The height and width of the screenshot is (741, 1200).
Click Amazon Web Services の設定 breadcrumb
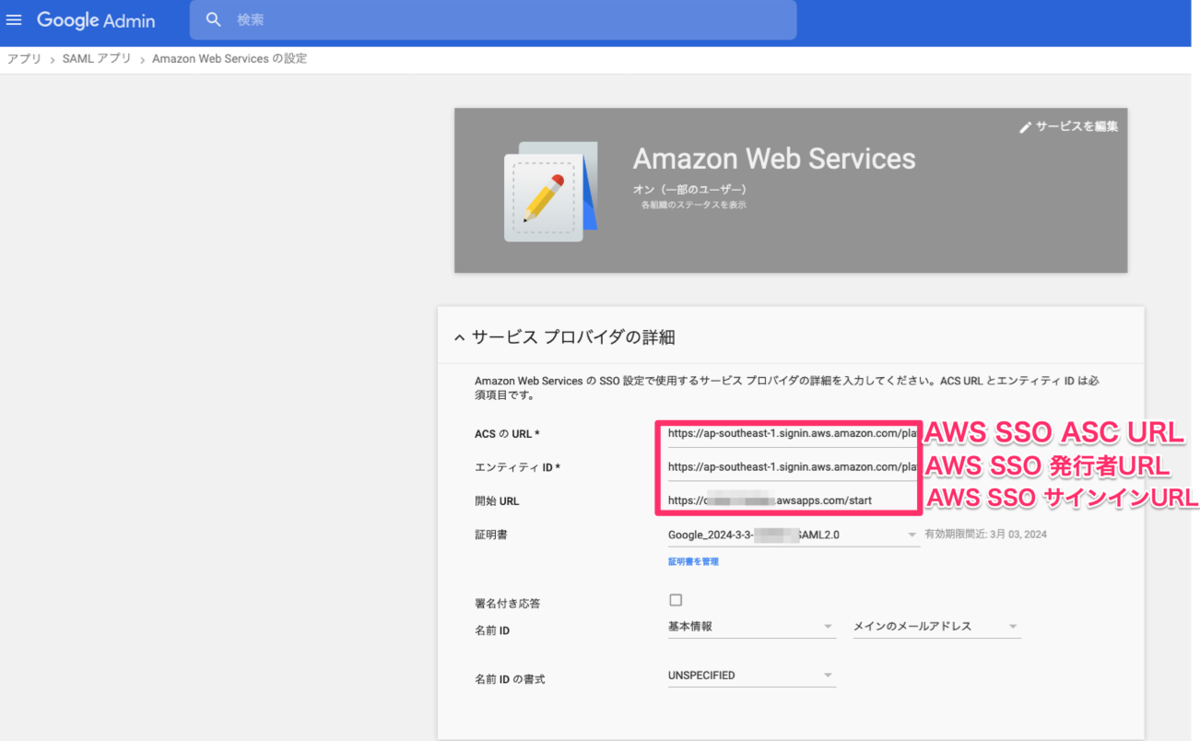coord(229,59)
